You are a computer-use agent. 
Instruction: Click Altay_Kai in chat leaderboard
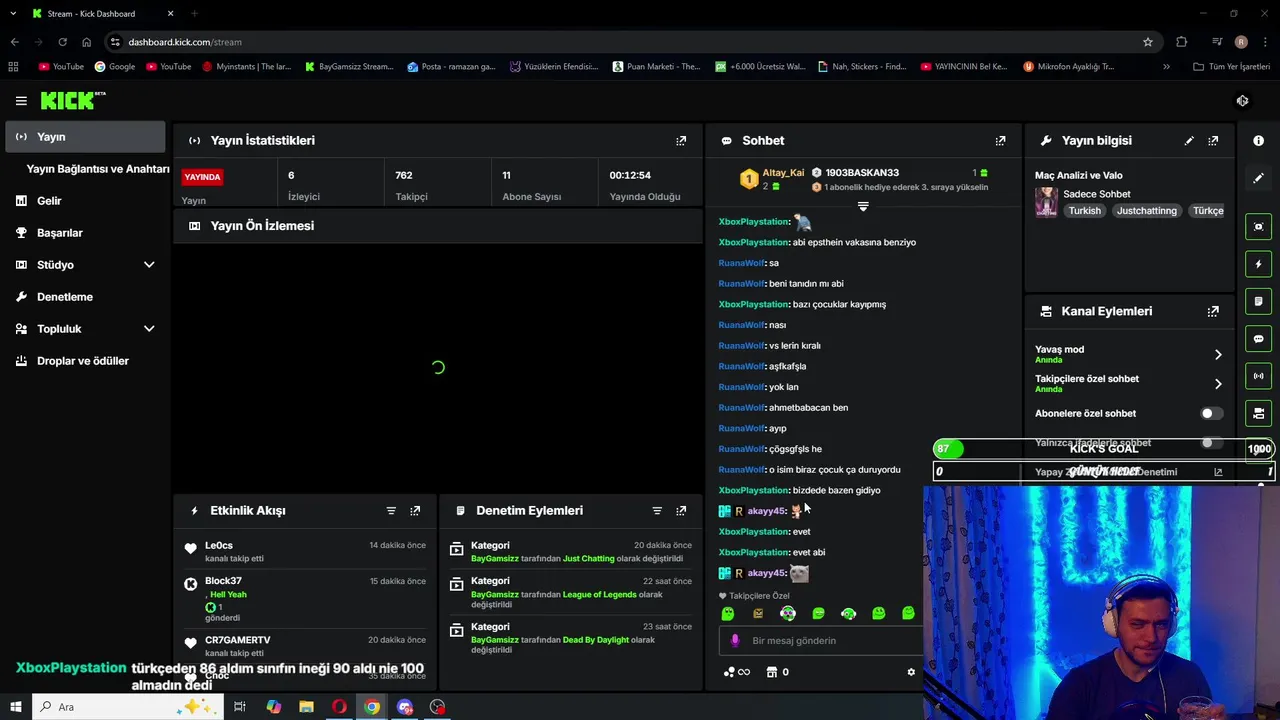pos(783,173)
